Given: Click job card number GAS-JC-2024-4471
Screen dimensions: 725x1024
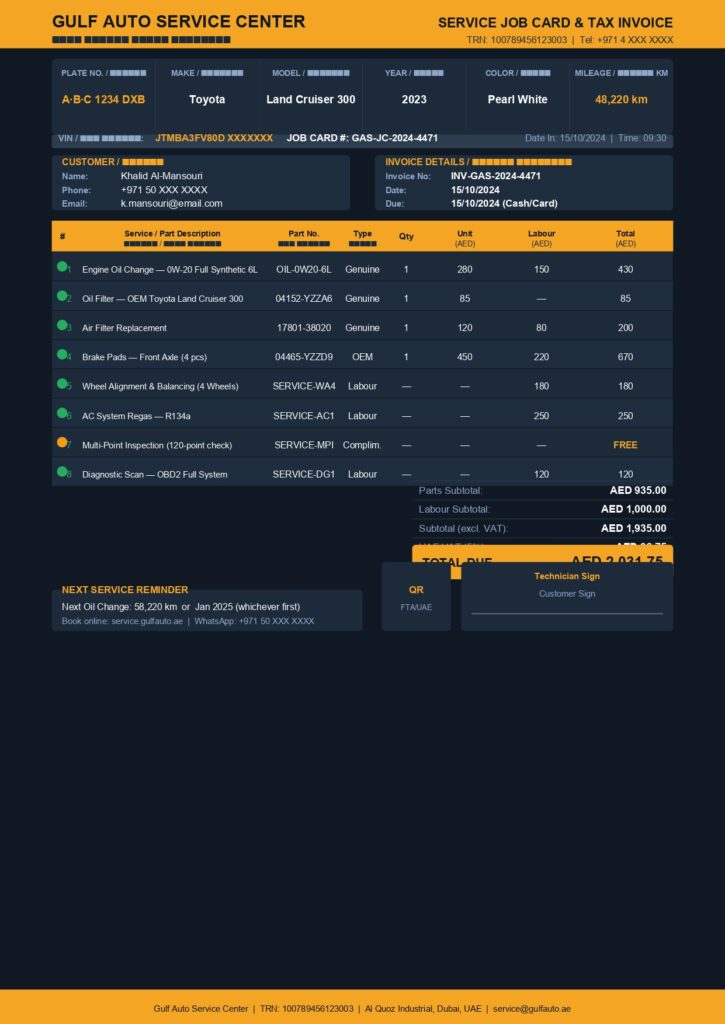Looking at the screenshot, I should point(395,138).
